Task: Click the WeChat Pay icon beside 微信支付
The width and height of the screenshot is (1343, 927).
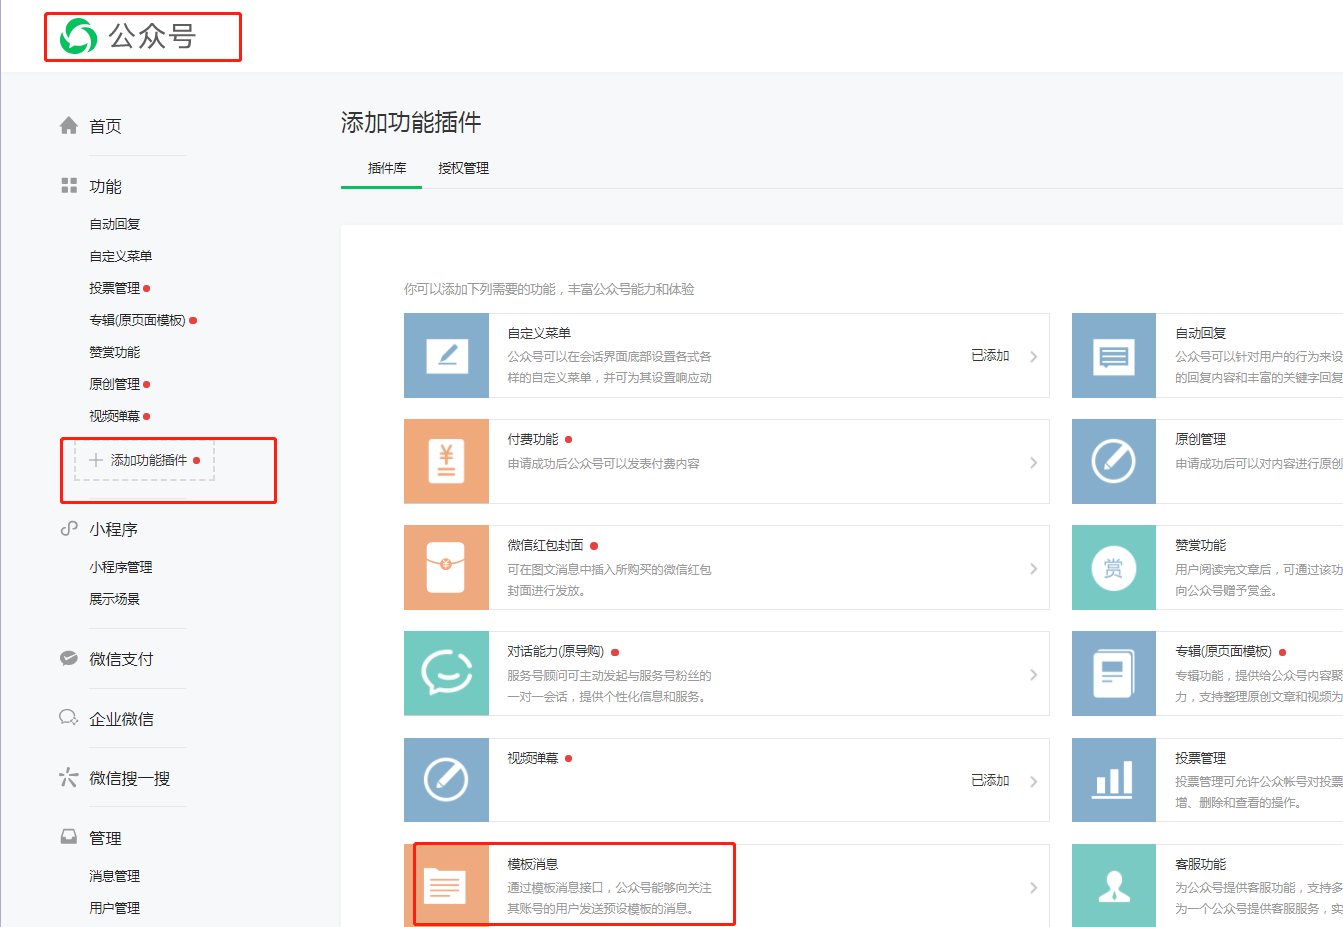Action: point(69,658)
